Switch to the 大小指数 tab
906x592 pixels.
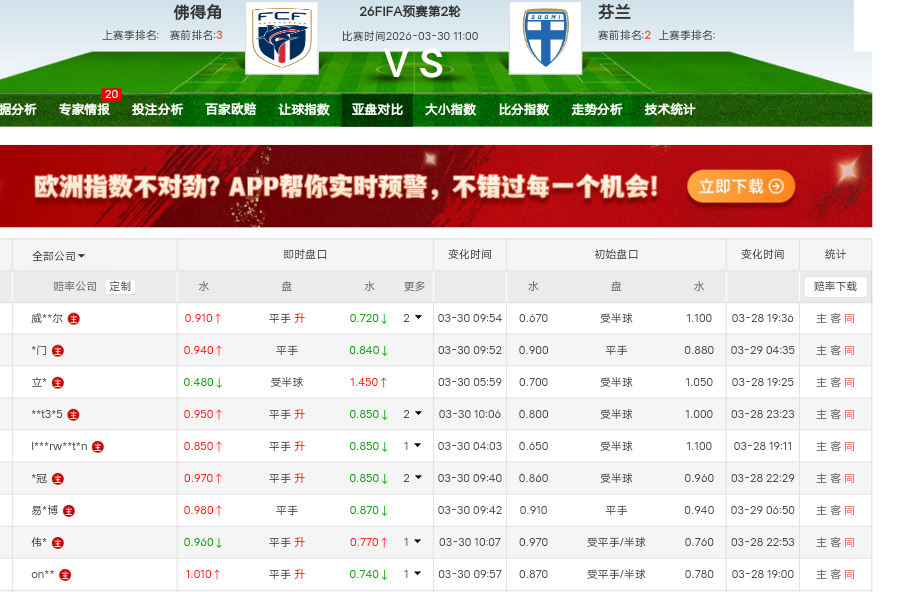click(x=450, y=110)
